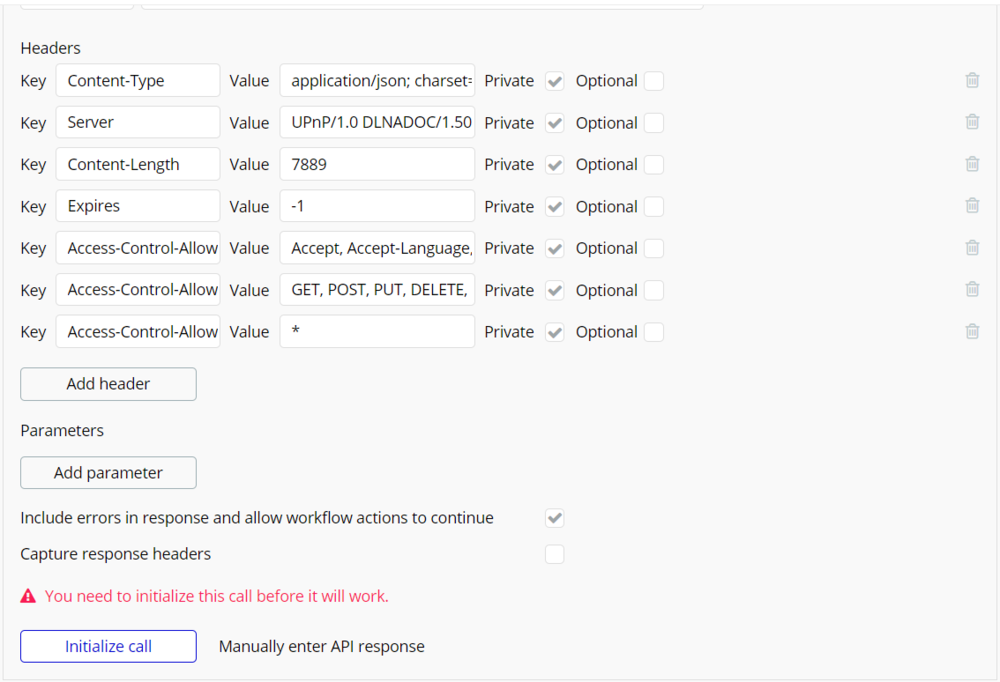This screenshot has width=1000, height=682.
Task: Enable Optional for Server header
Action: [653, 123]
